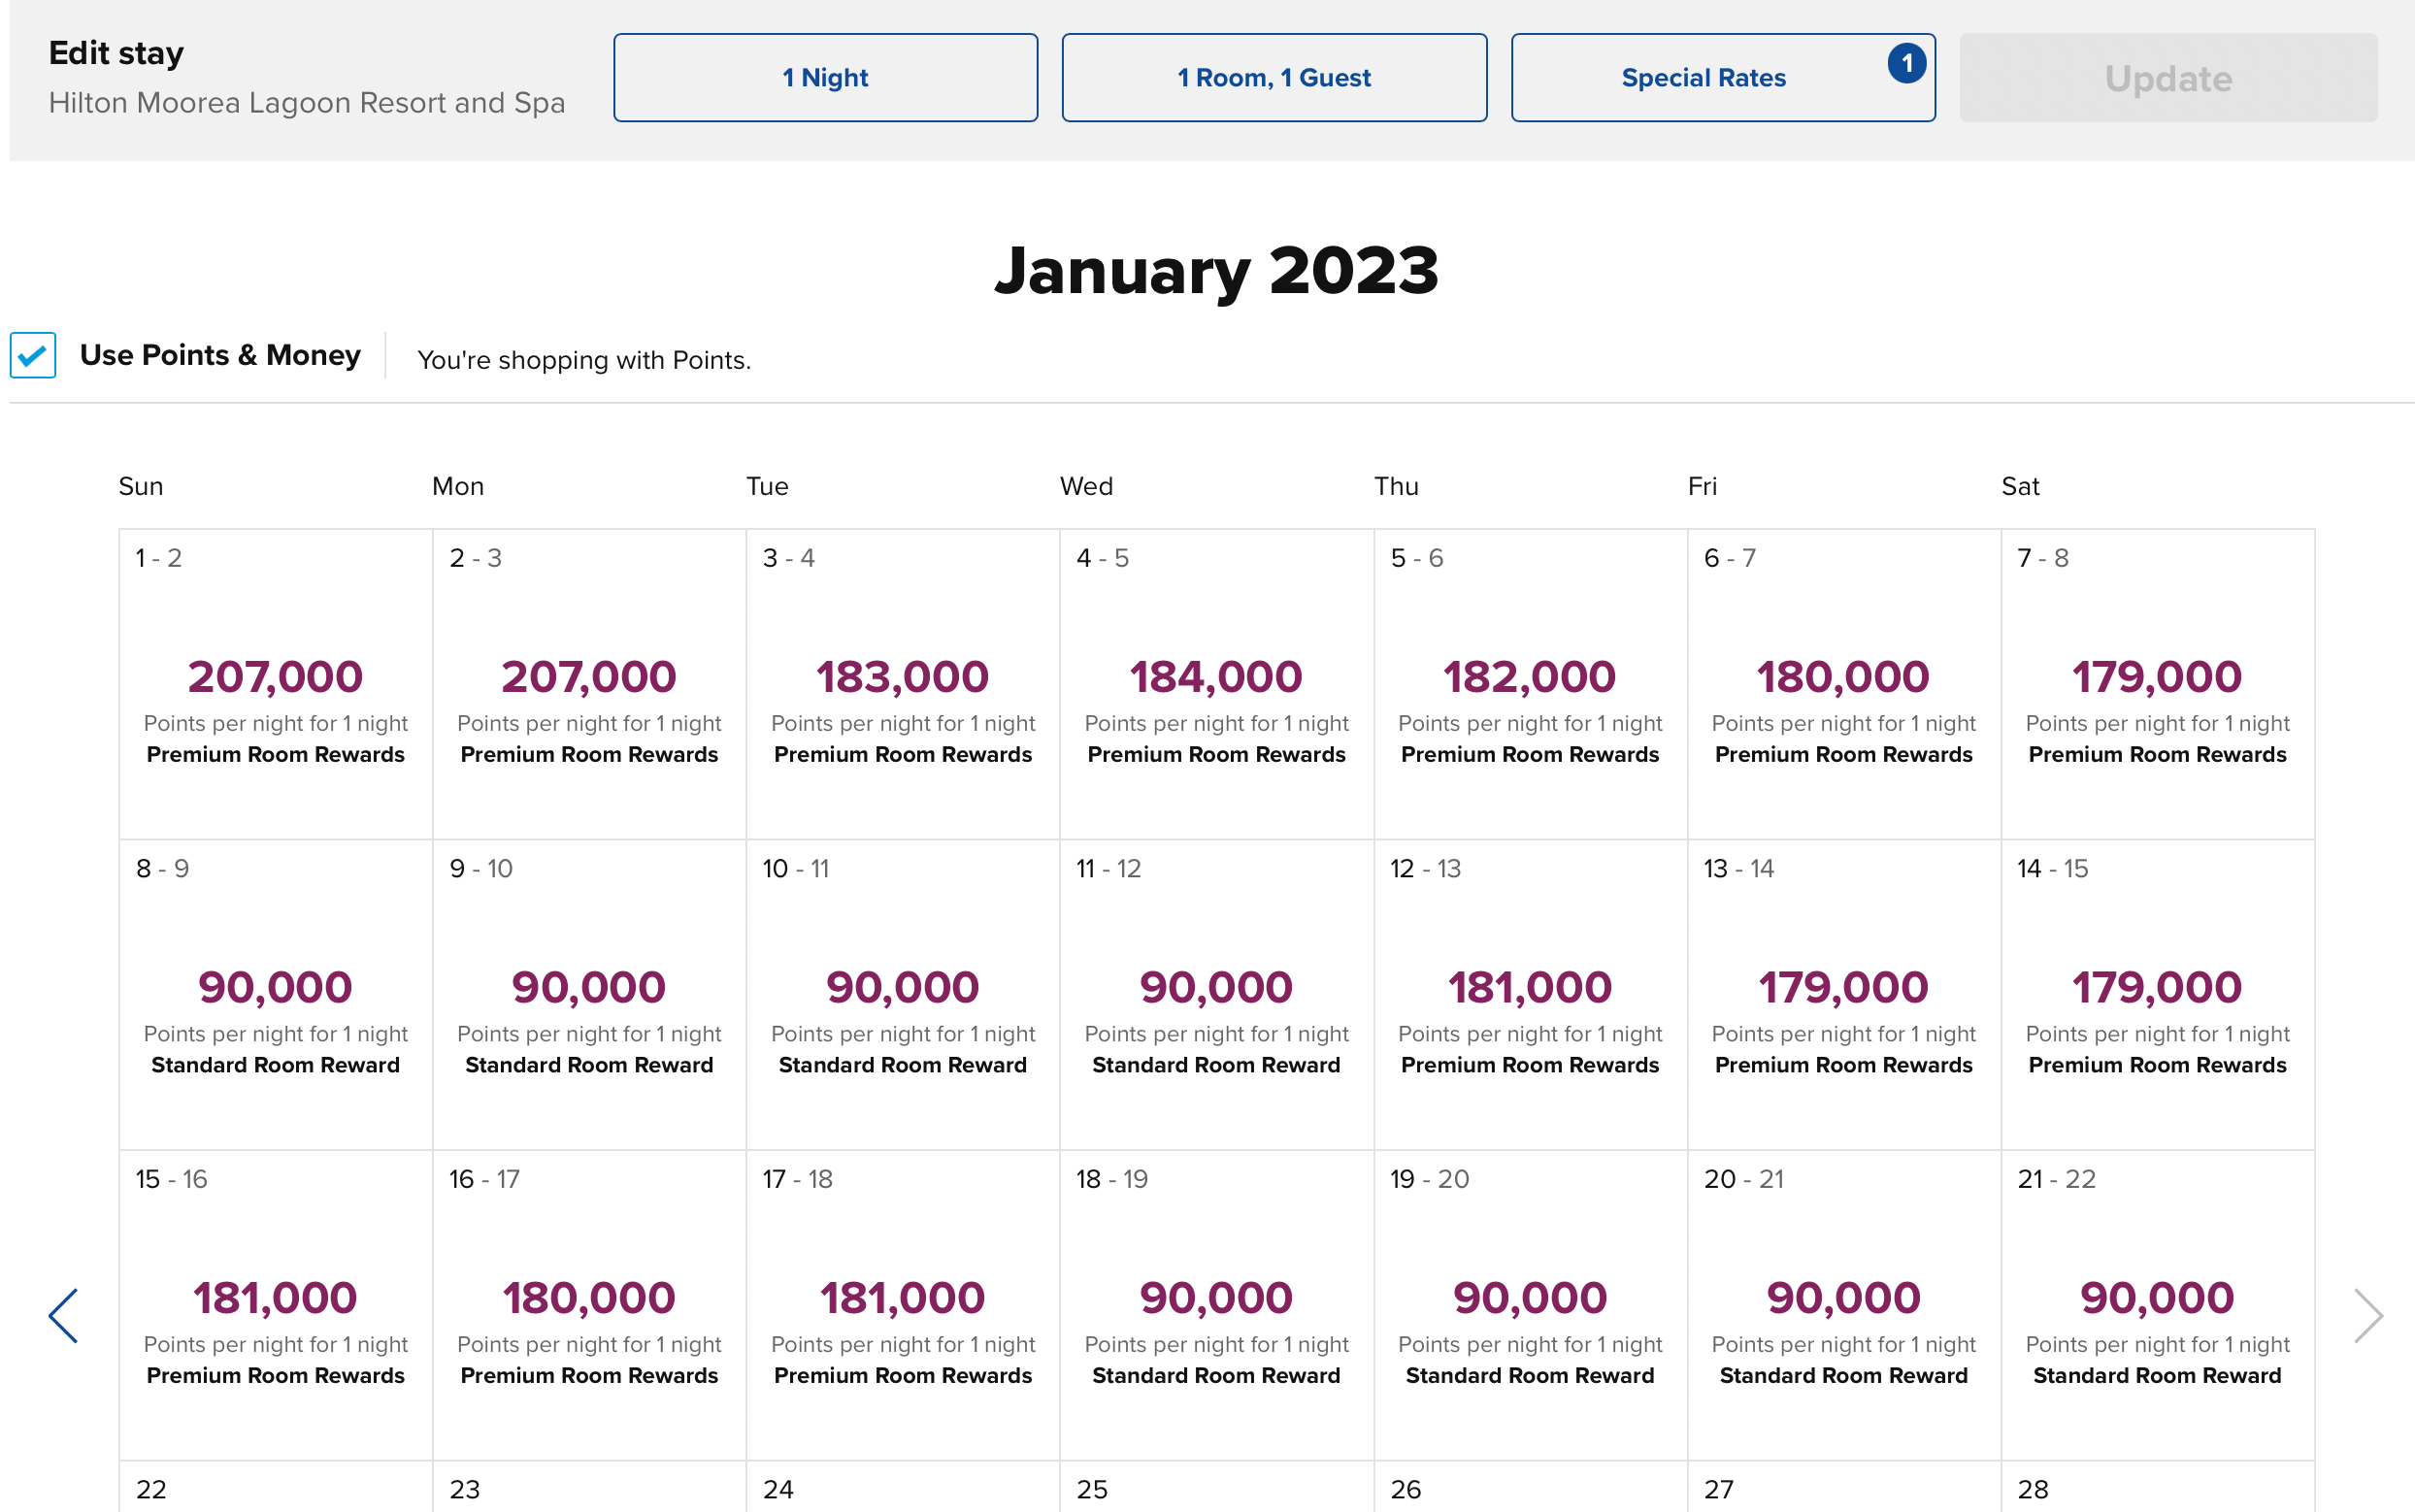
Task: Select Jan 11 - 12 Standard Room Reward
Action: pos(1217,995)
